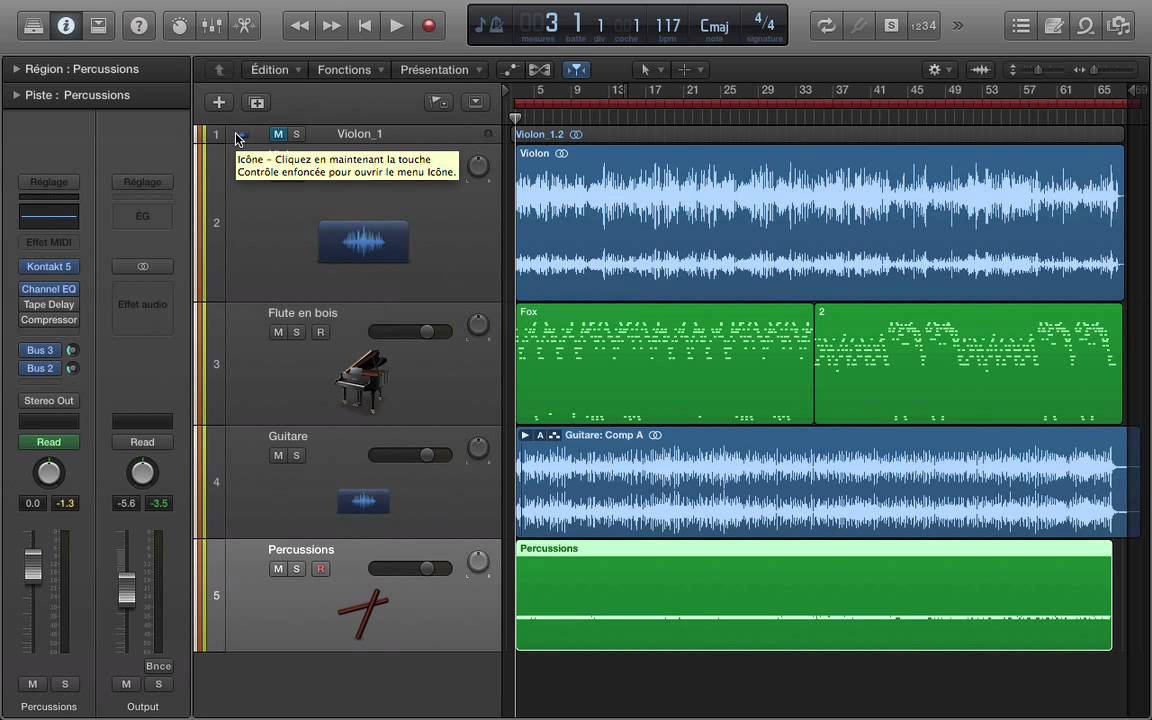Solo the Violon_1 track

[296, 134]
